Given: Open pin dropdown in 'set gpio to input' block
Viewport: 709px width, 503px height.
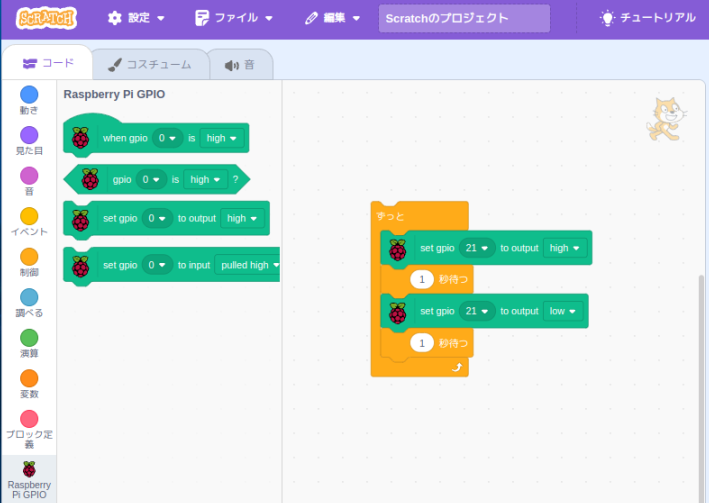Looking at the screenshot, I should [157, 265].
